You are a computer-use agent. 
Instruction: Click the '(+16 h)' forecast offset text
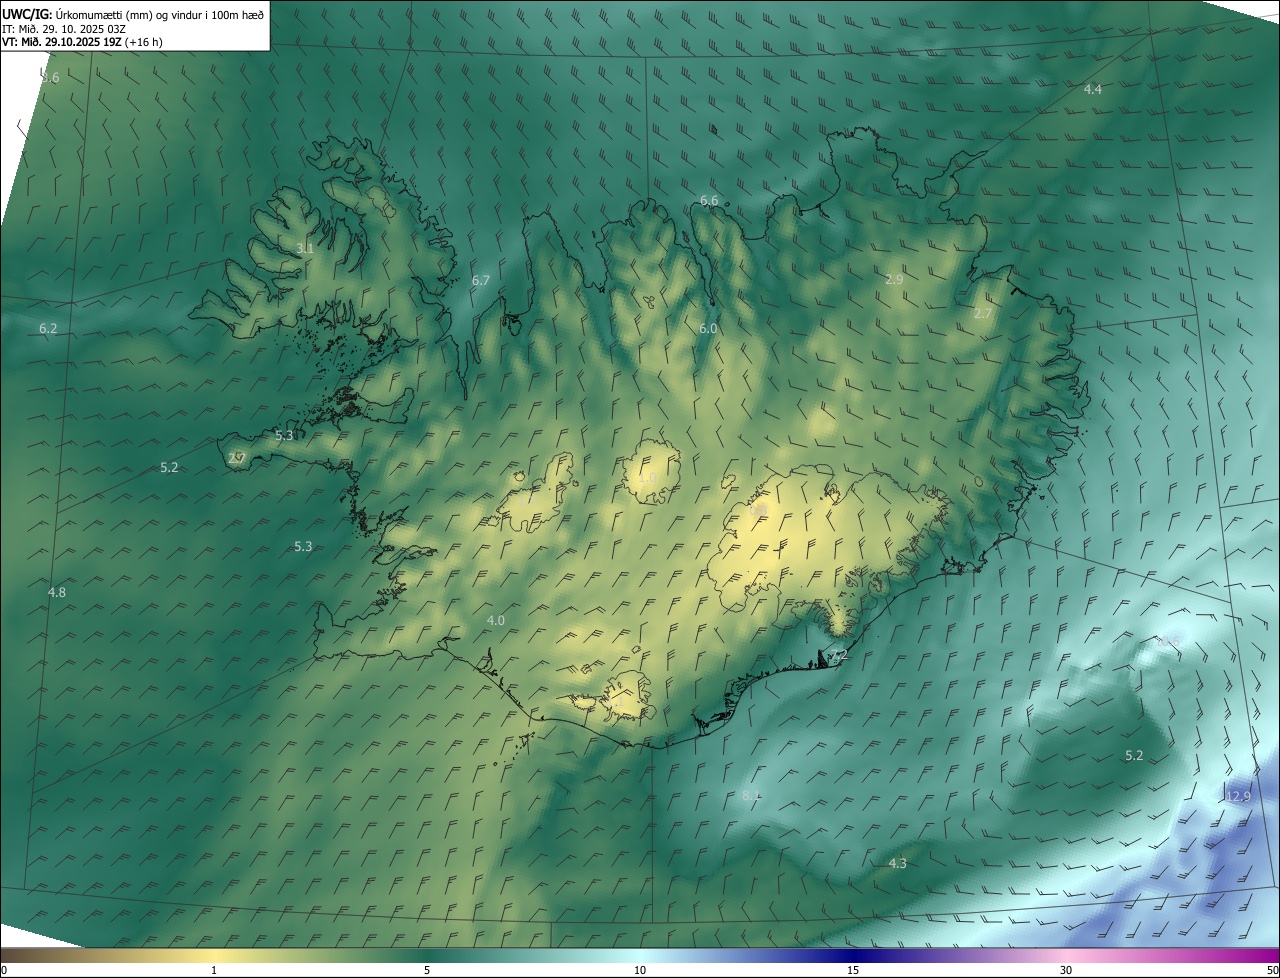pyautogui.click(x=144, y=42)
